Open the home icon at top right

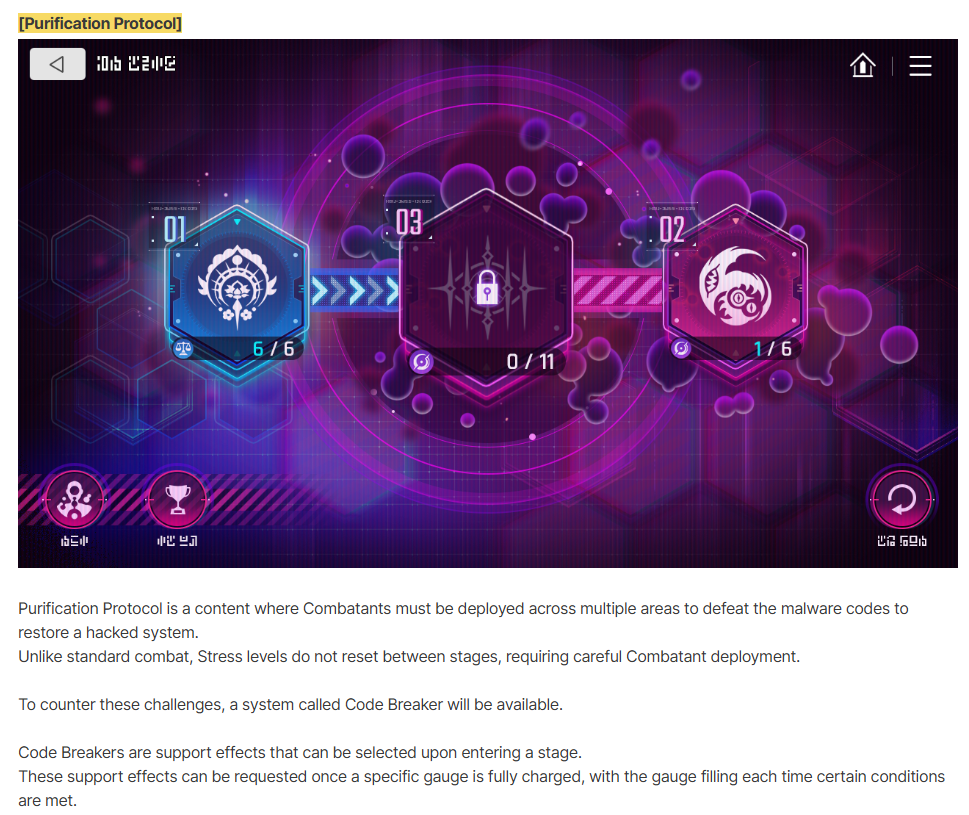(x=863, y=64)
